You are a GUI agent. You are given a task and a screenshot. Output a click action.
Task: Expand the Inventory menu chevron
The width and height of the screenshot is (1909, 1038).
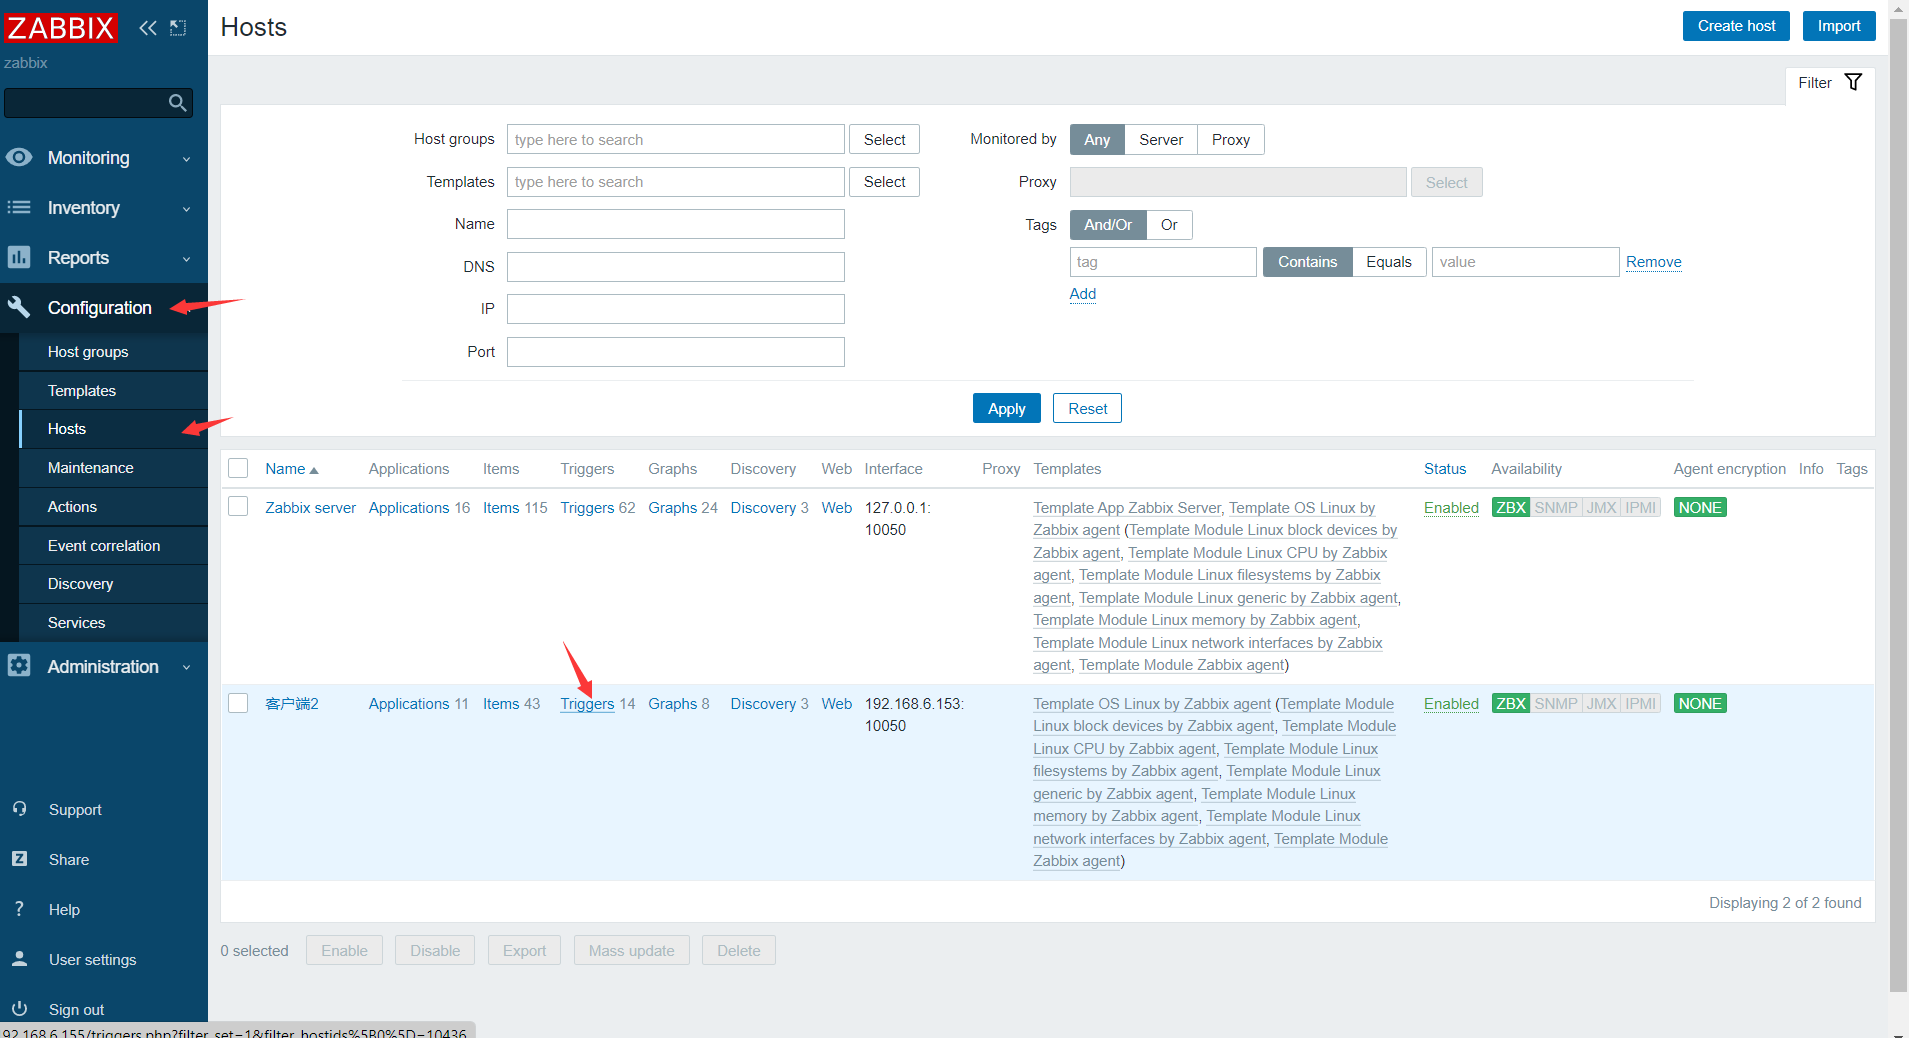tap(186, 209)
